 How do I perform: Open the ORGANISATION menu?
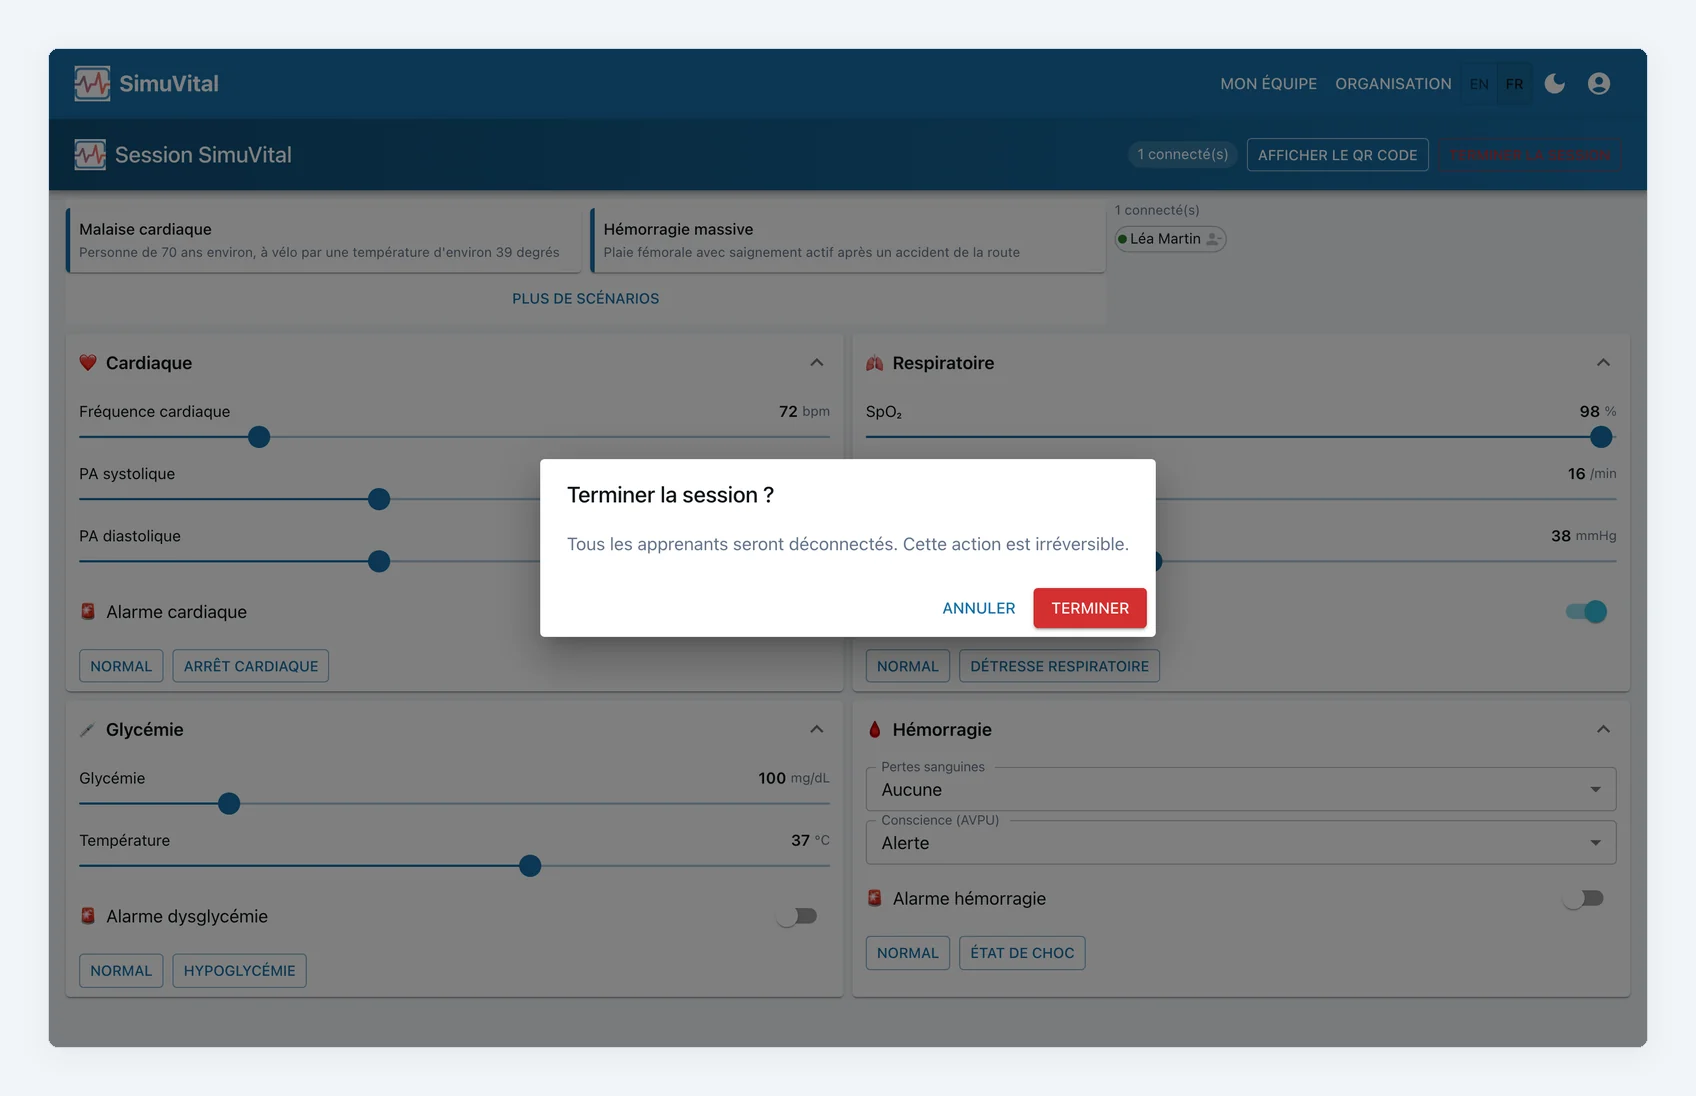pyautogui.click(x=1393, y=84)
